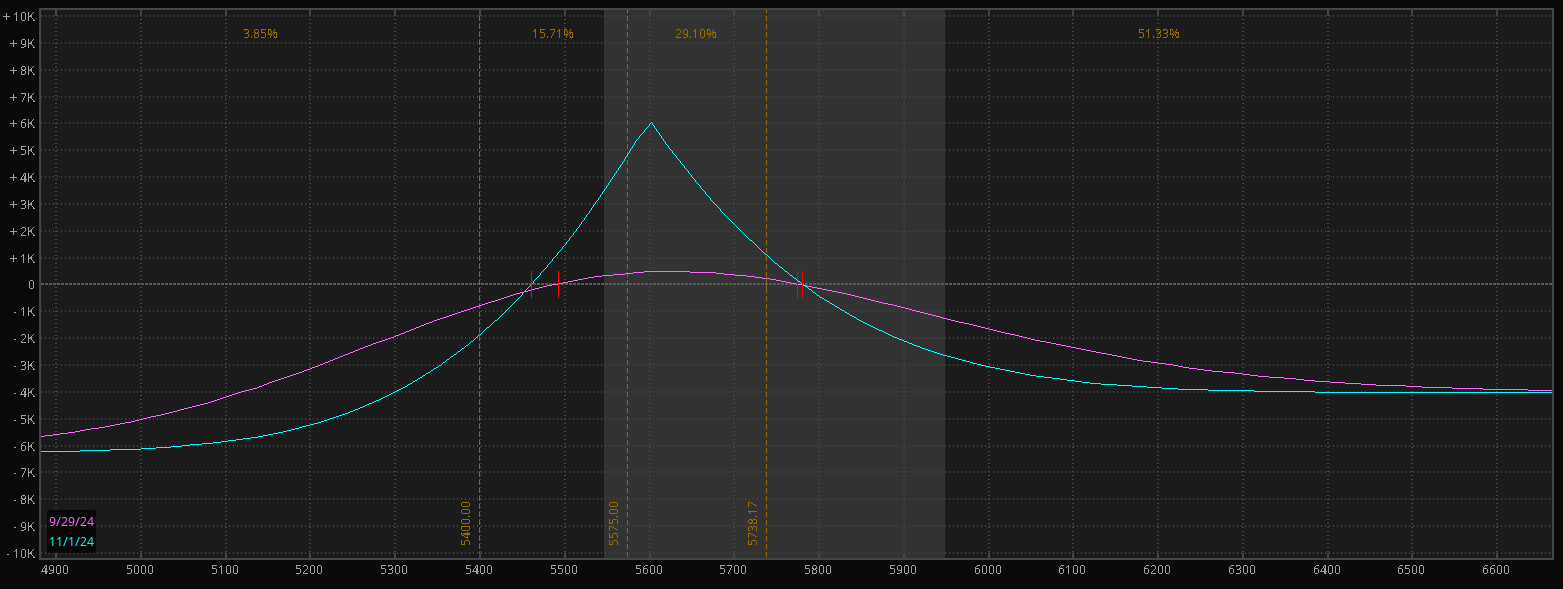Click the +7K profit axis label
This screenshot has width=1563, height=589.
[23, 98]
